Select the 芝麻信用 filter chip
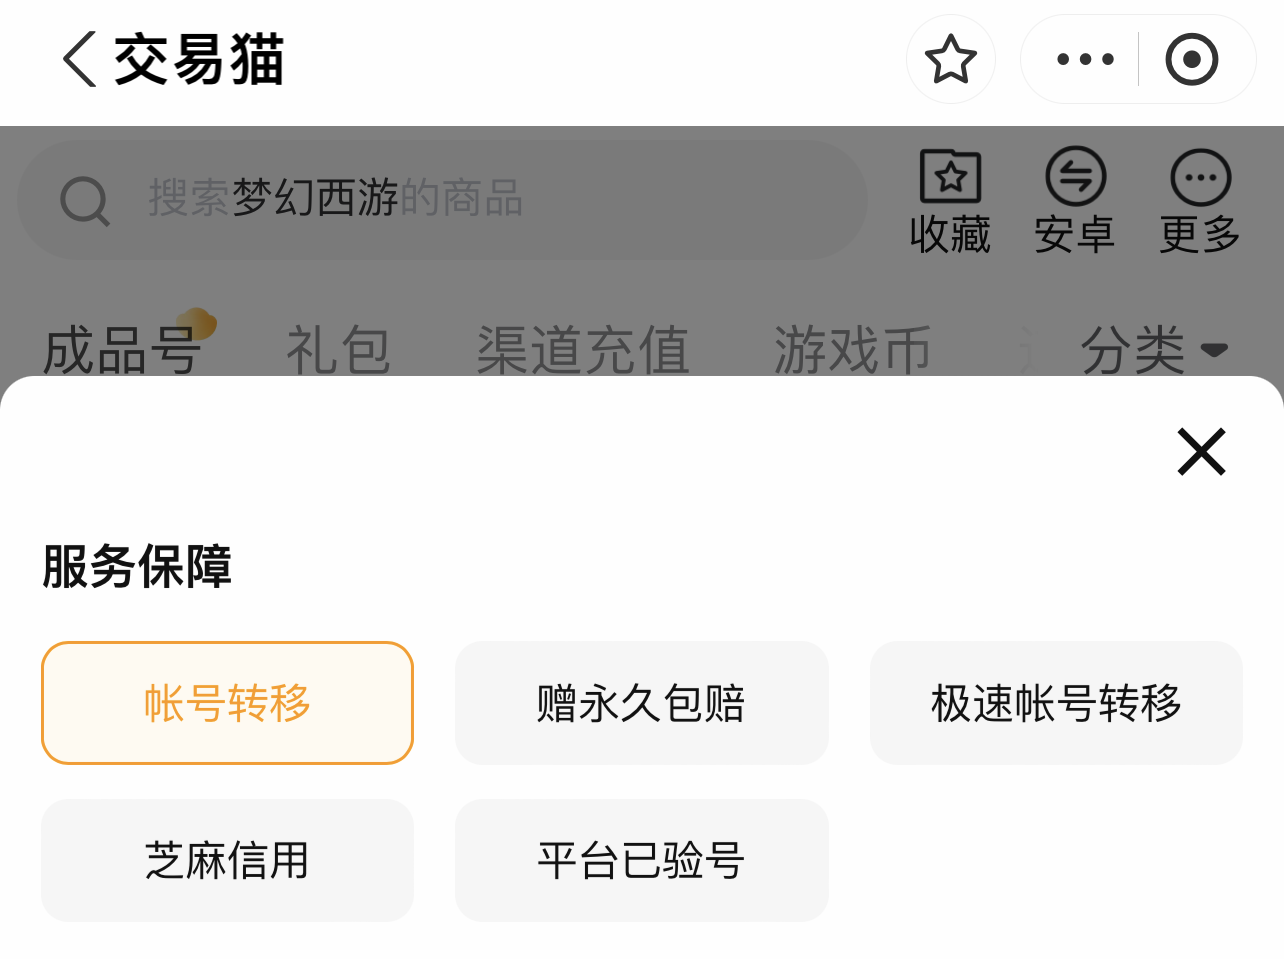Image resolution: width=1284 pixels, height=959 pixels. (x=227, y=860)
